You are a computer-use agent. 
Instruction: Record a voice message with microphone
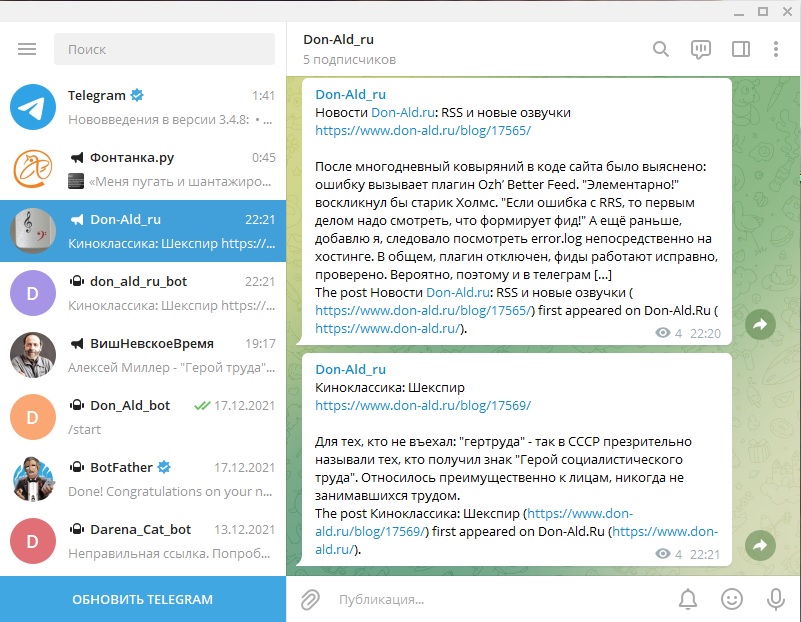click(775, 599)
